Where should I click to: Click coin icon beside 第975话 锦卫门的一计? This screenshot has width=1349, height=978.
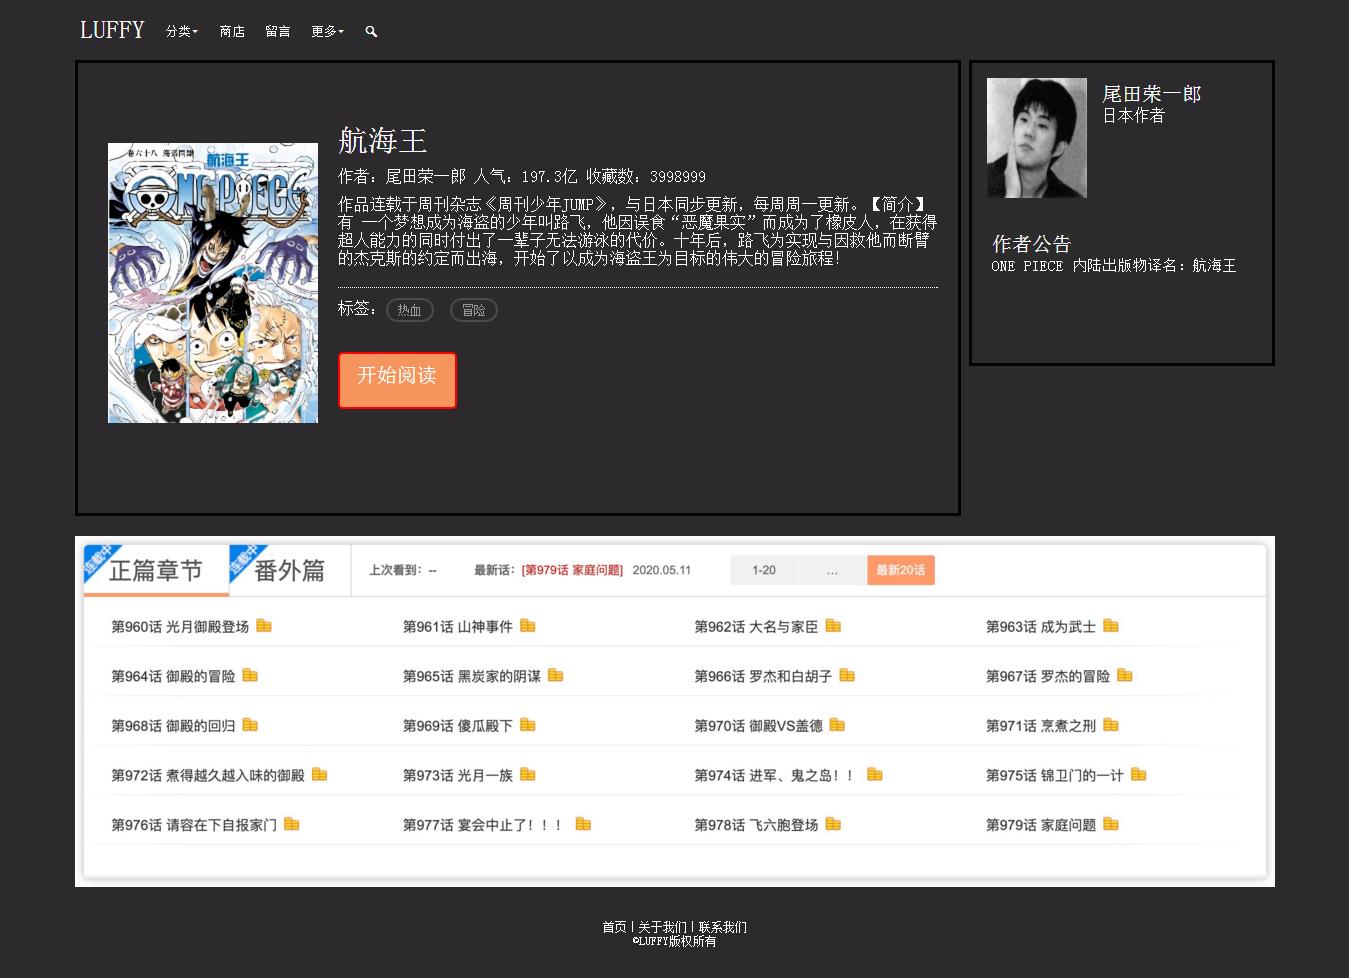tap(1139, 775)
